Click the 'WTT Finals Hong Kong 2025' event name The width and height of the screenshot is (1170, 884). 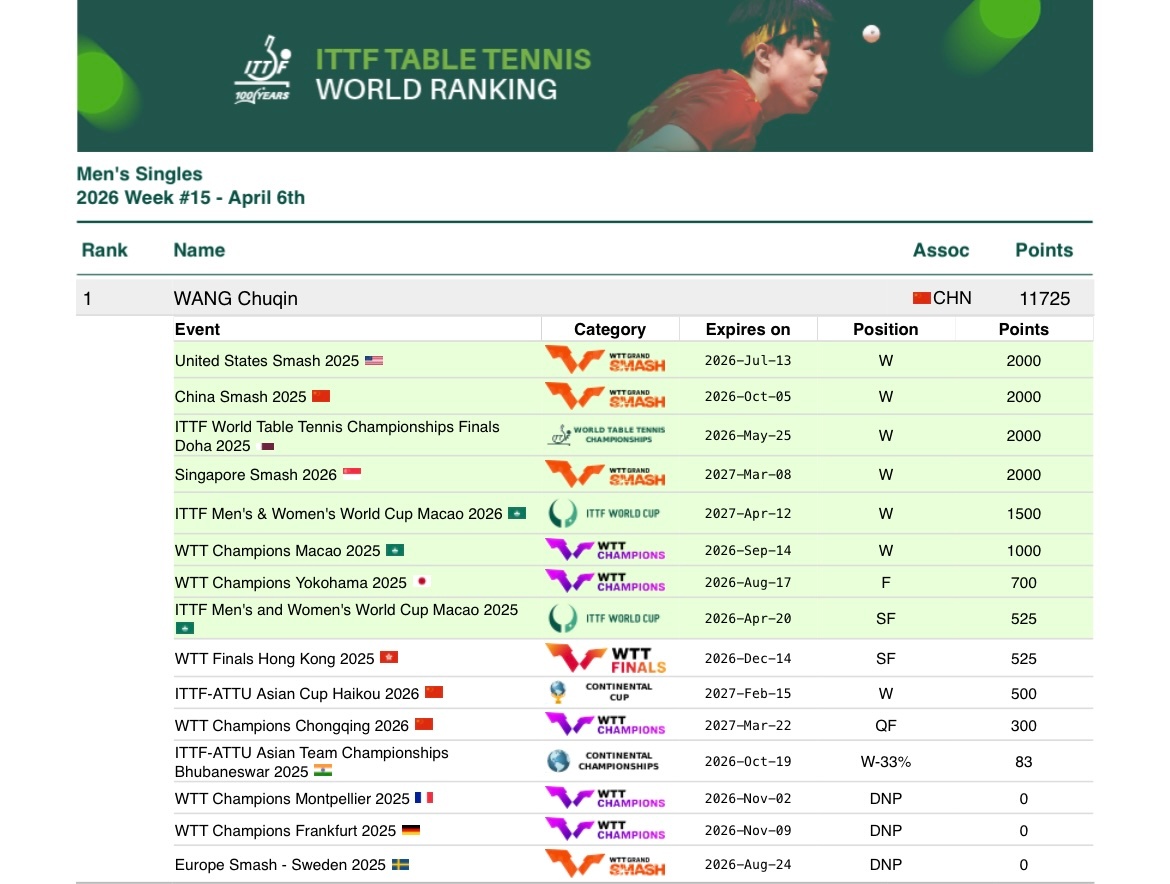(x=275, y=659)
